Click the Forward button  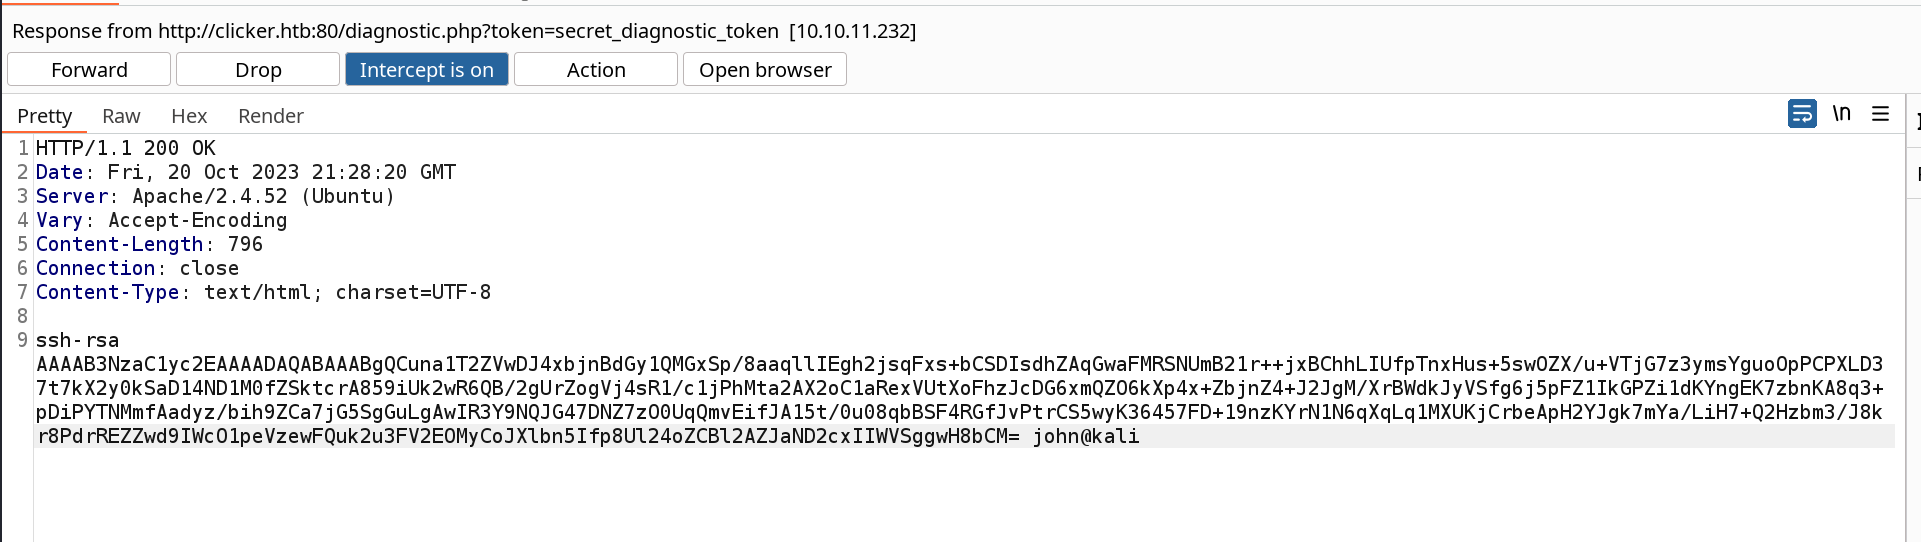pos(89,70)
